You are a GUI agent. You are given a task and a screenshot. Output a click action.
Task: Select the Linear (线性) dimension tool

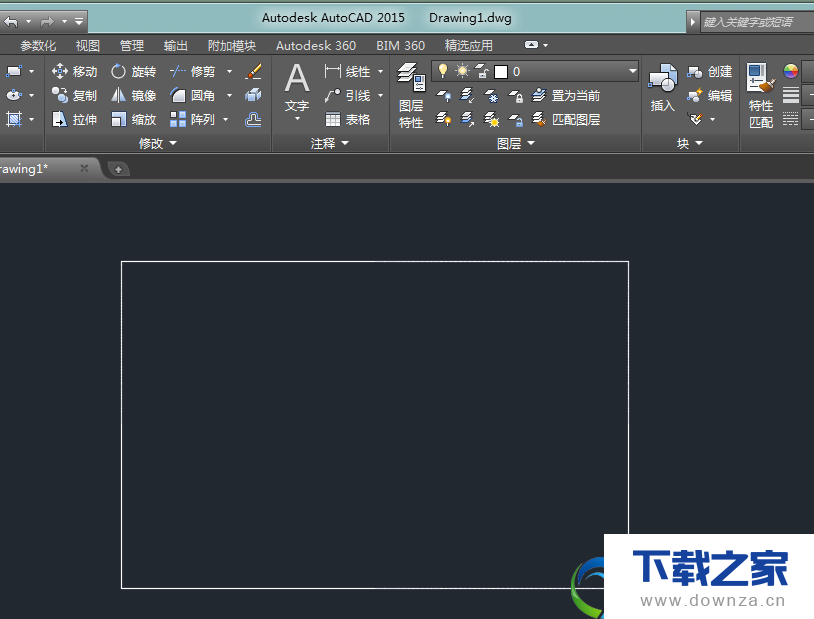(x=347, y=71)
